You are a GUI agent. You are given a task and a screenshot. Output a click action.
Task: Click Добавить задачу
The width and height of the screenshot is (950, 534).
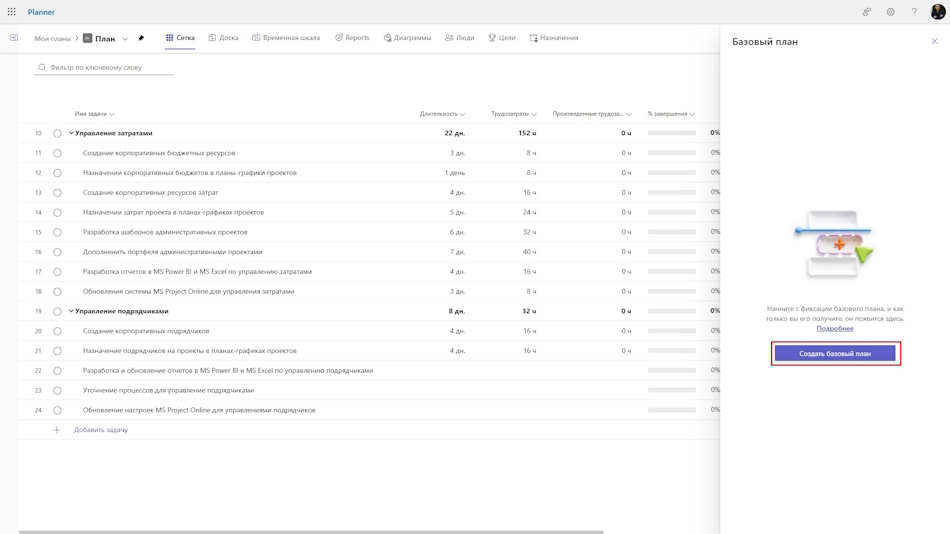(x=101, y=430)
